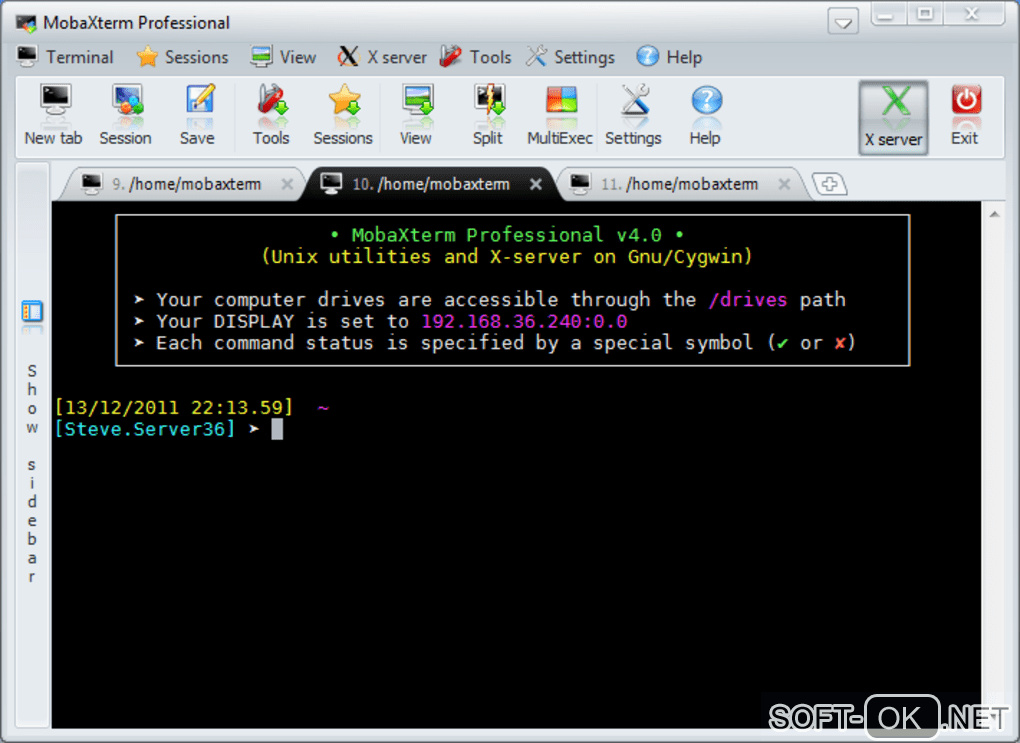
Task: Close tab 9 /home/mobaxterm
Action: click(x=287, y=185)
